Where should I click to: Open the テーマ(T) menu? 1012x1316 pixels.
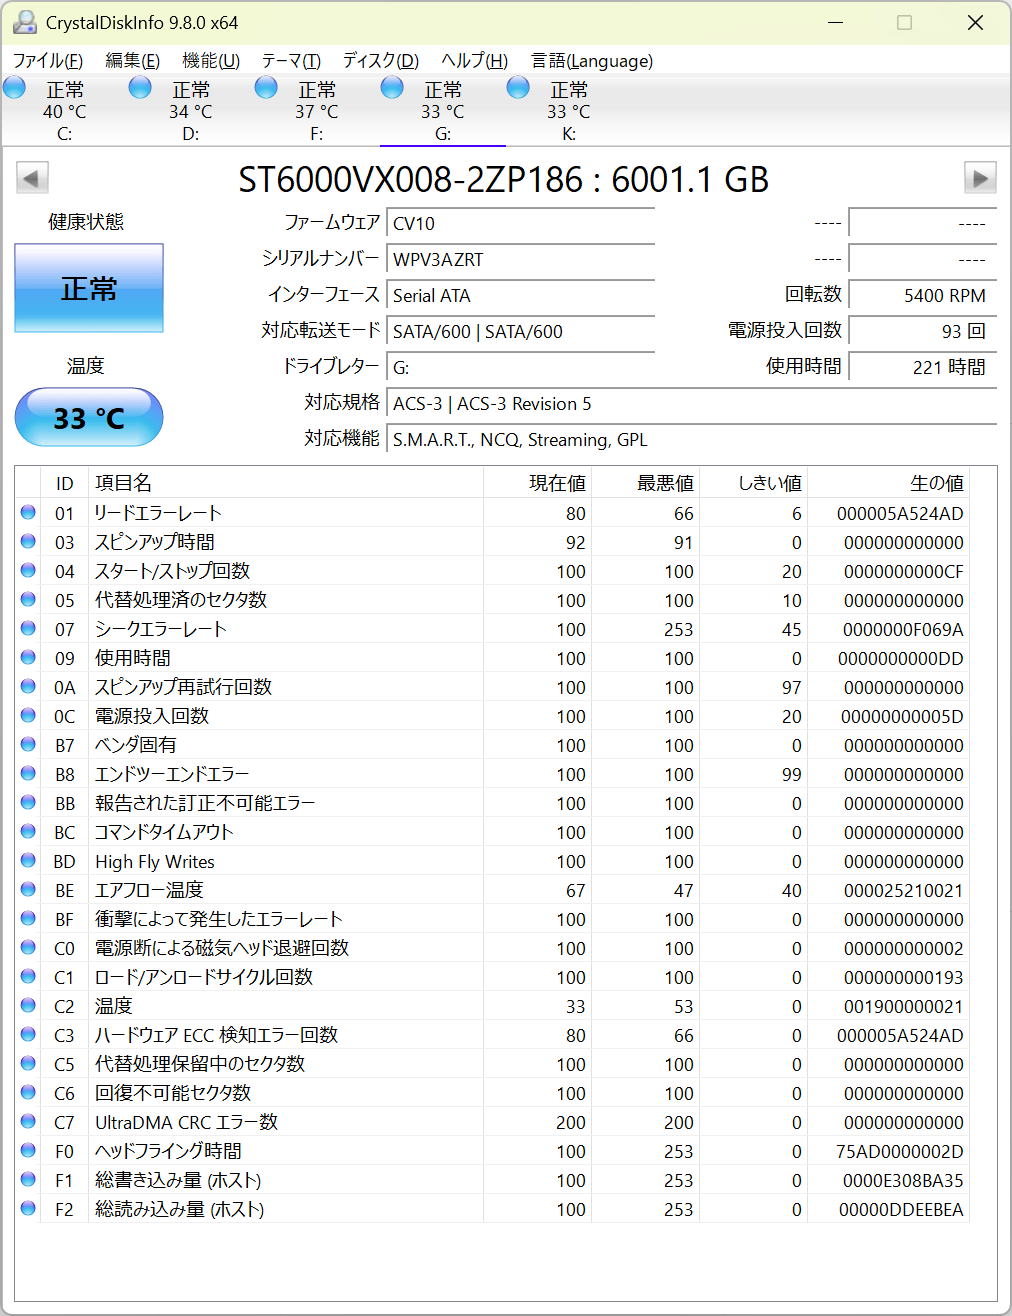[x=291, y=61]
